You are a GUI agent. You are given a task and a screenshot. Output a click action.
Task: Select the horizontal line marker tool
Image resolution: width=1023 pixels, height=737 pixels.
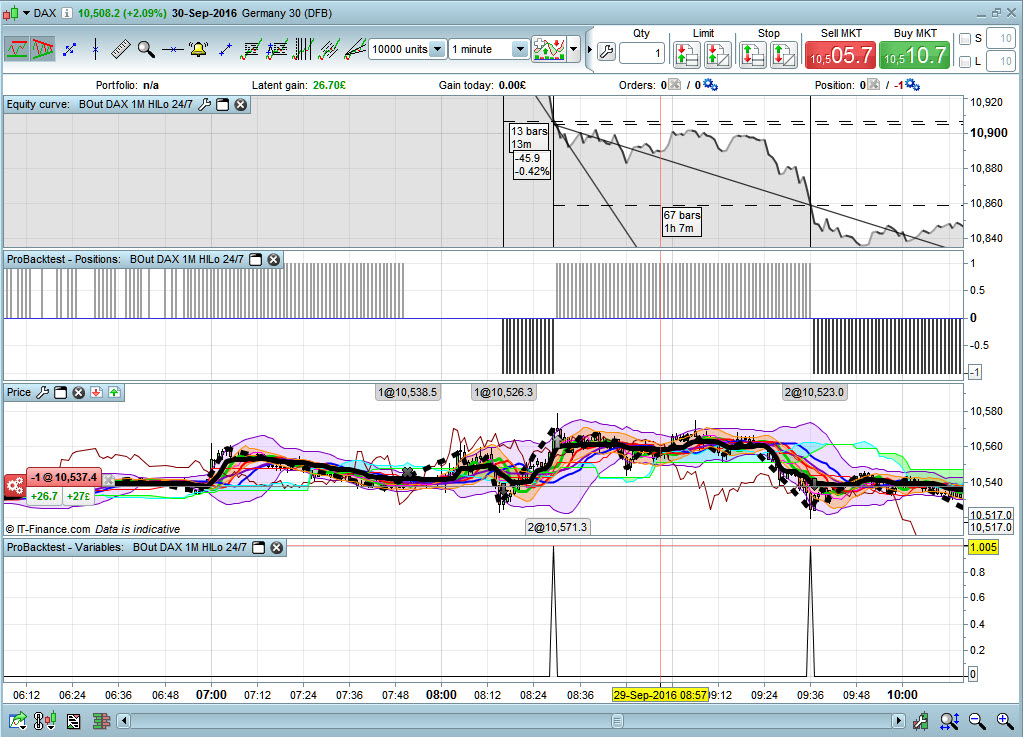coord(172,50)
